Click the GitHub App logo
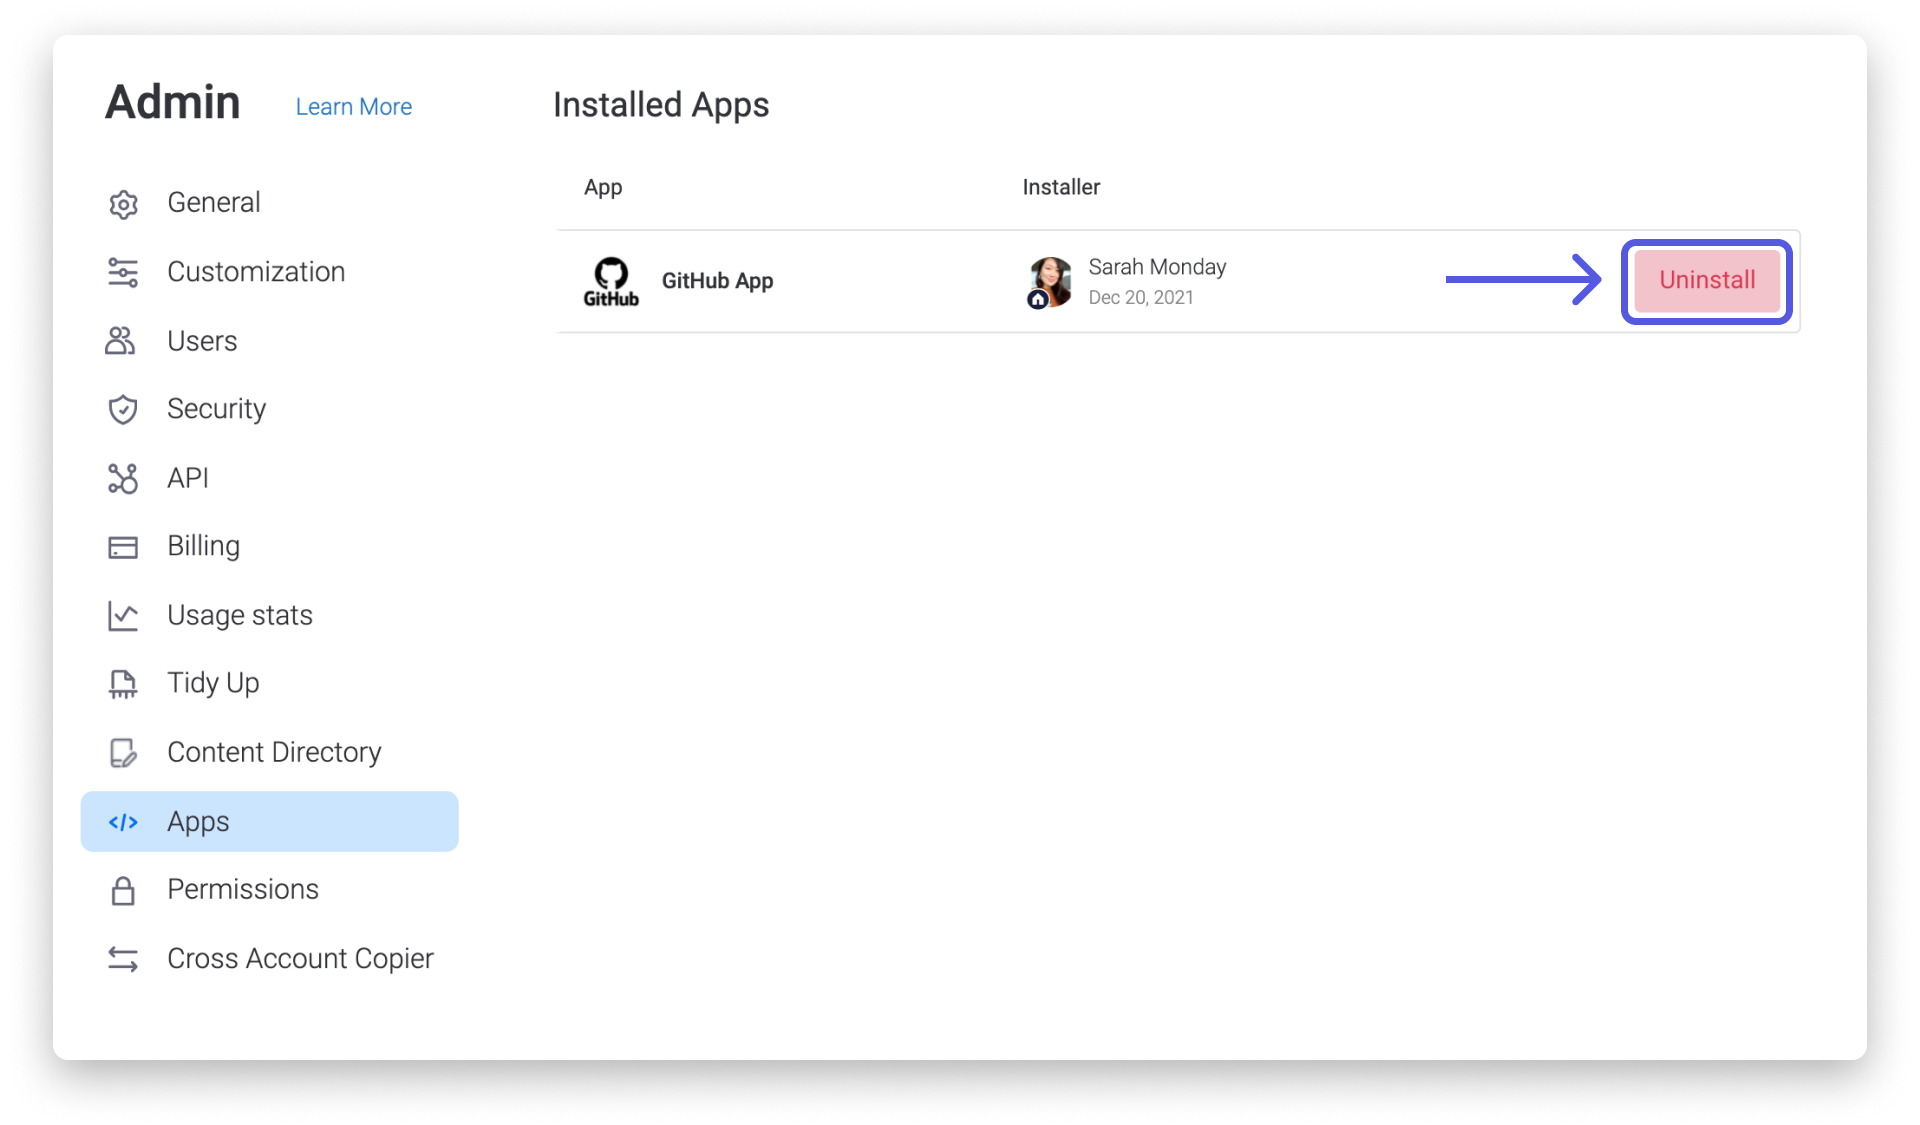 pyautogui.click(x=611, y=281)
